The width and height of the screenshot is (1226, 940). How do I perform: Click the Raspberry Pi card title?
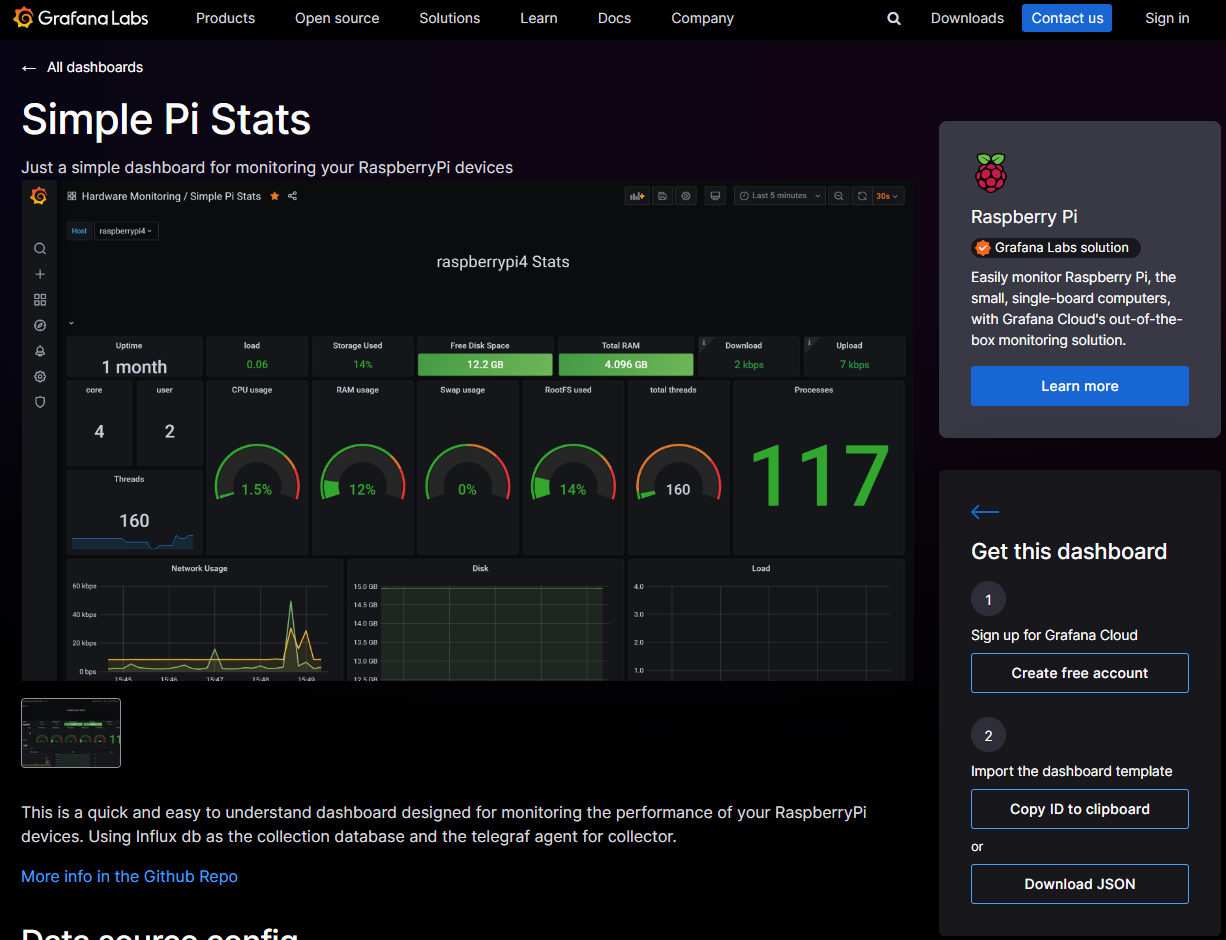(1024, 217)
